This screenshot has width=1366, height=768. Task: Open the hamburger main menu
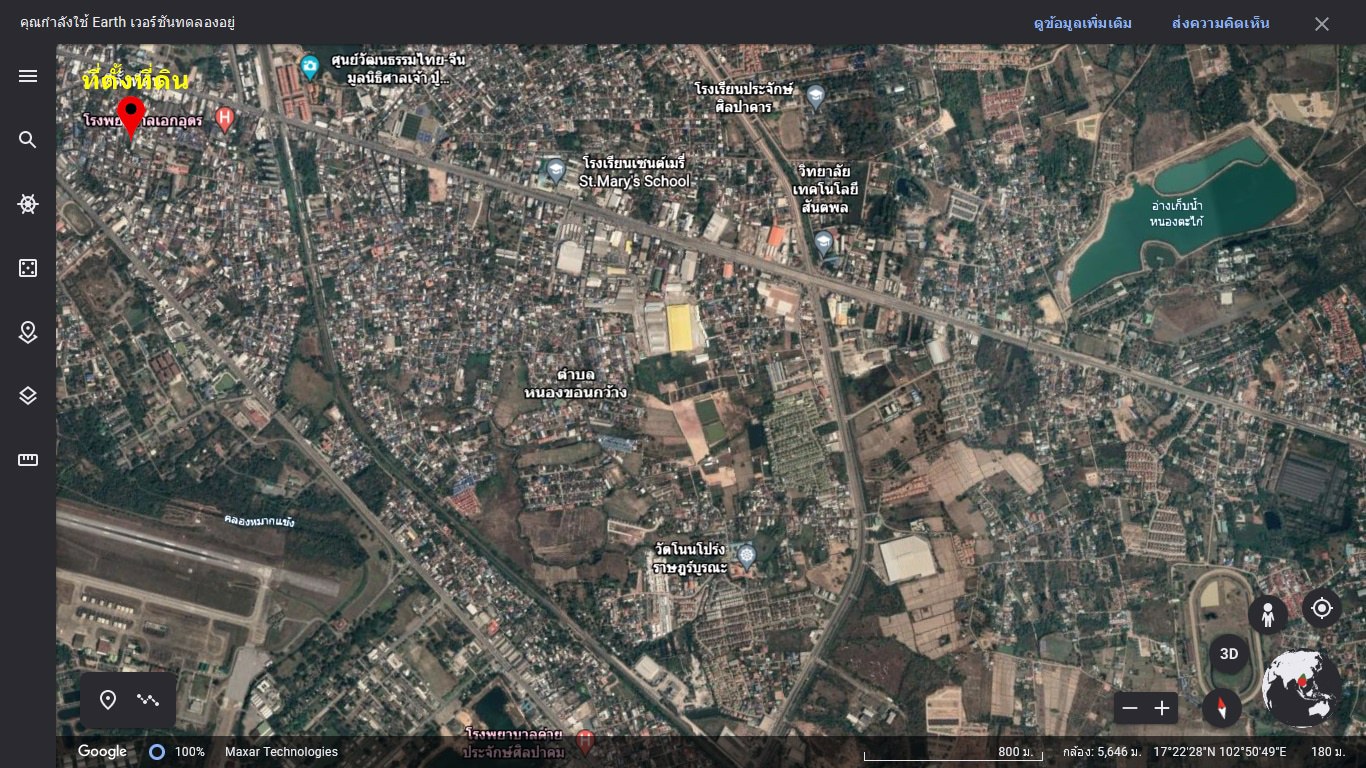[28, 76]
